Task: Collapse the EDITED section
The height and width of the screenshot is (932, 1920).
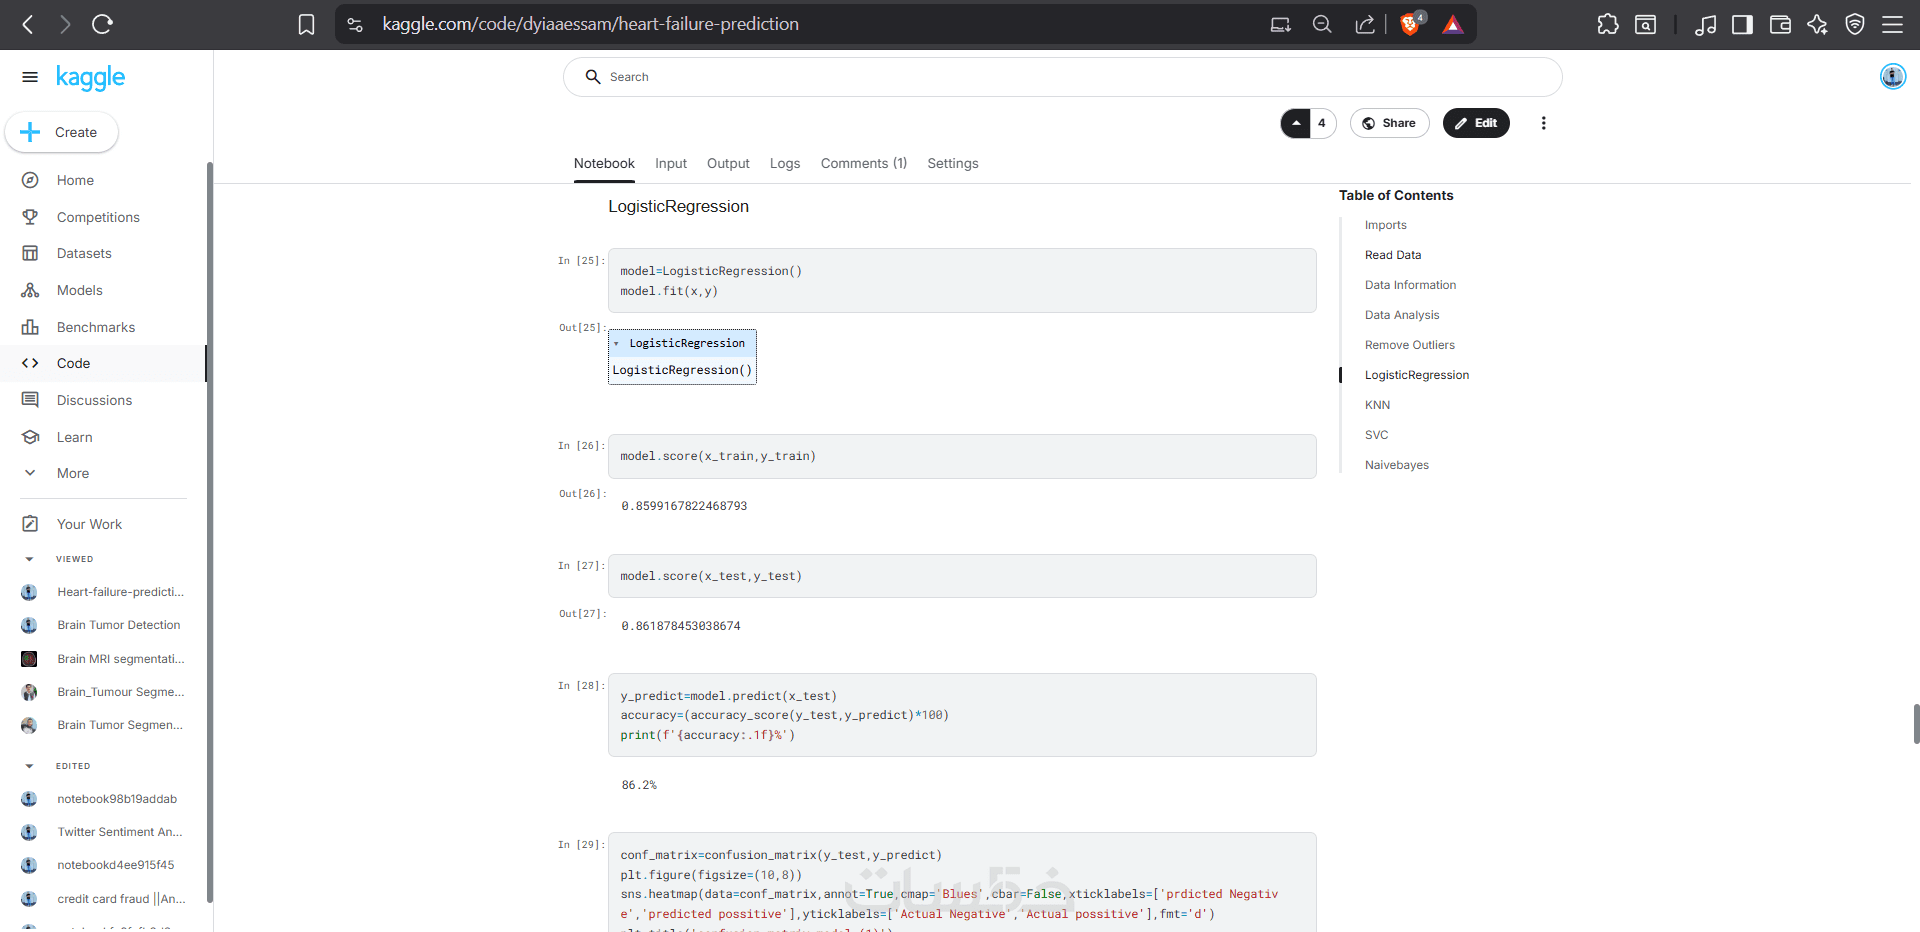Action: [30, 766]
